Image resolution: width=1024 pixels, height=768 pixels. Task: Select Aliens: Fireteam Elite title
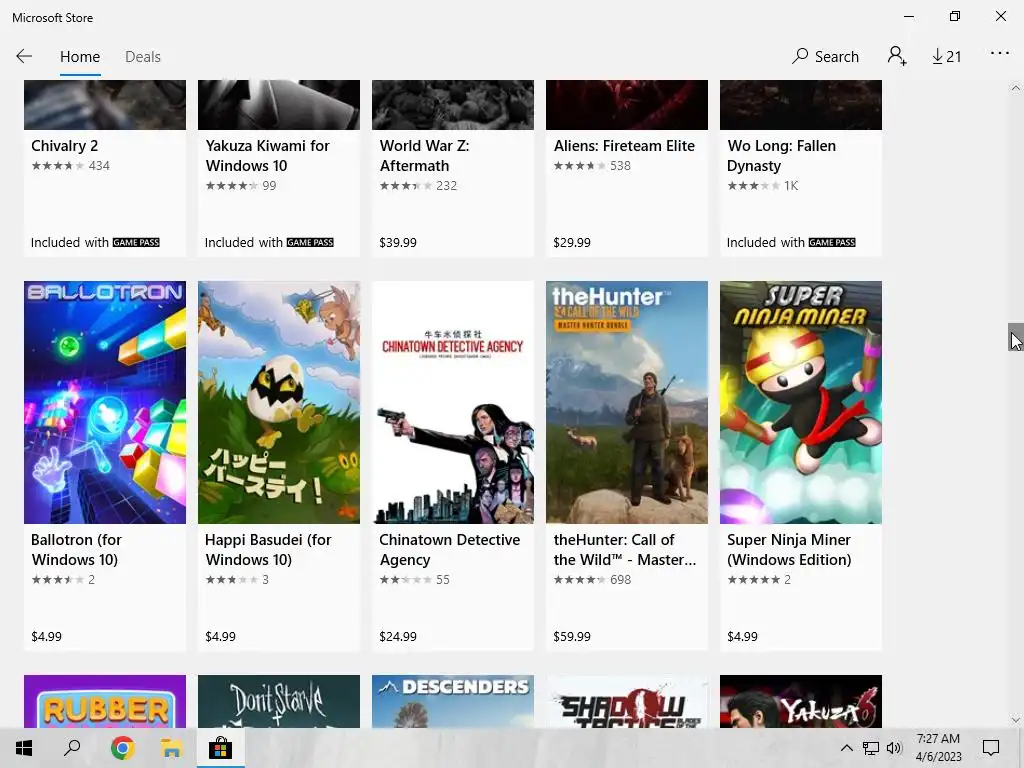(624, 146)
